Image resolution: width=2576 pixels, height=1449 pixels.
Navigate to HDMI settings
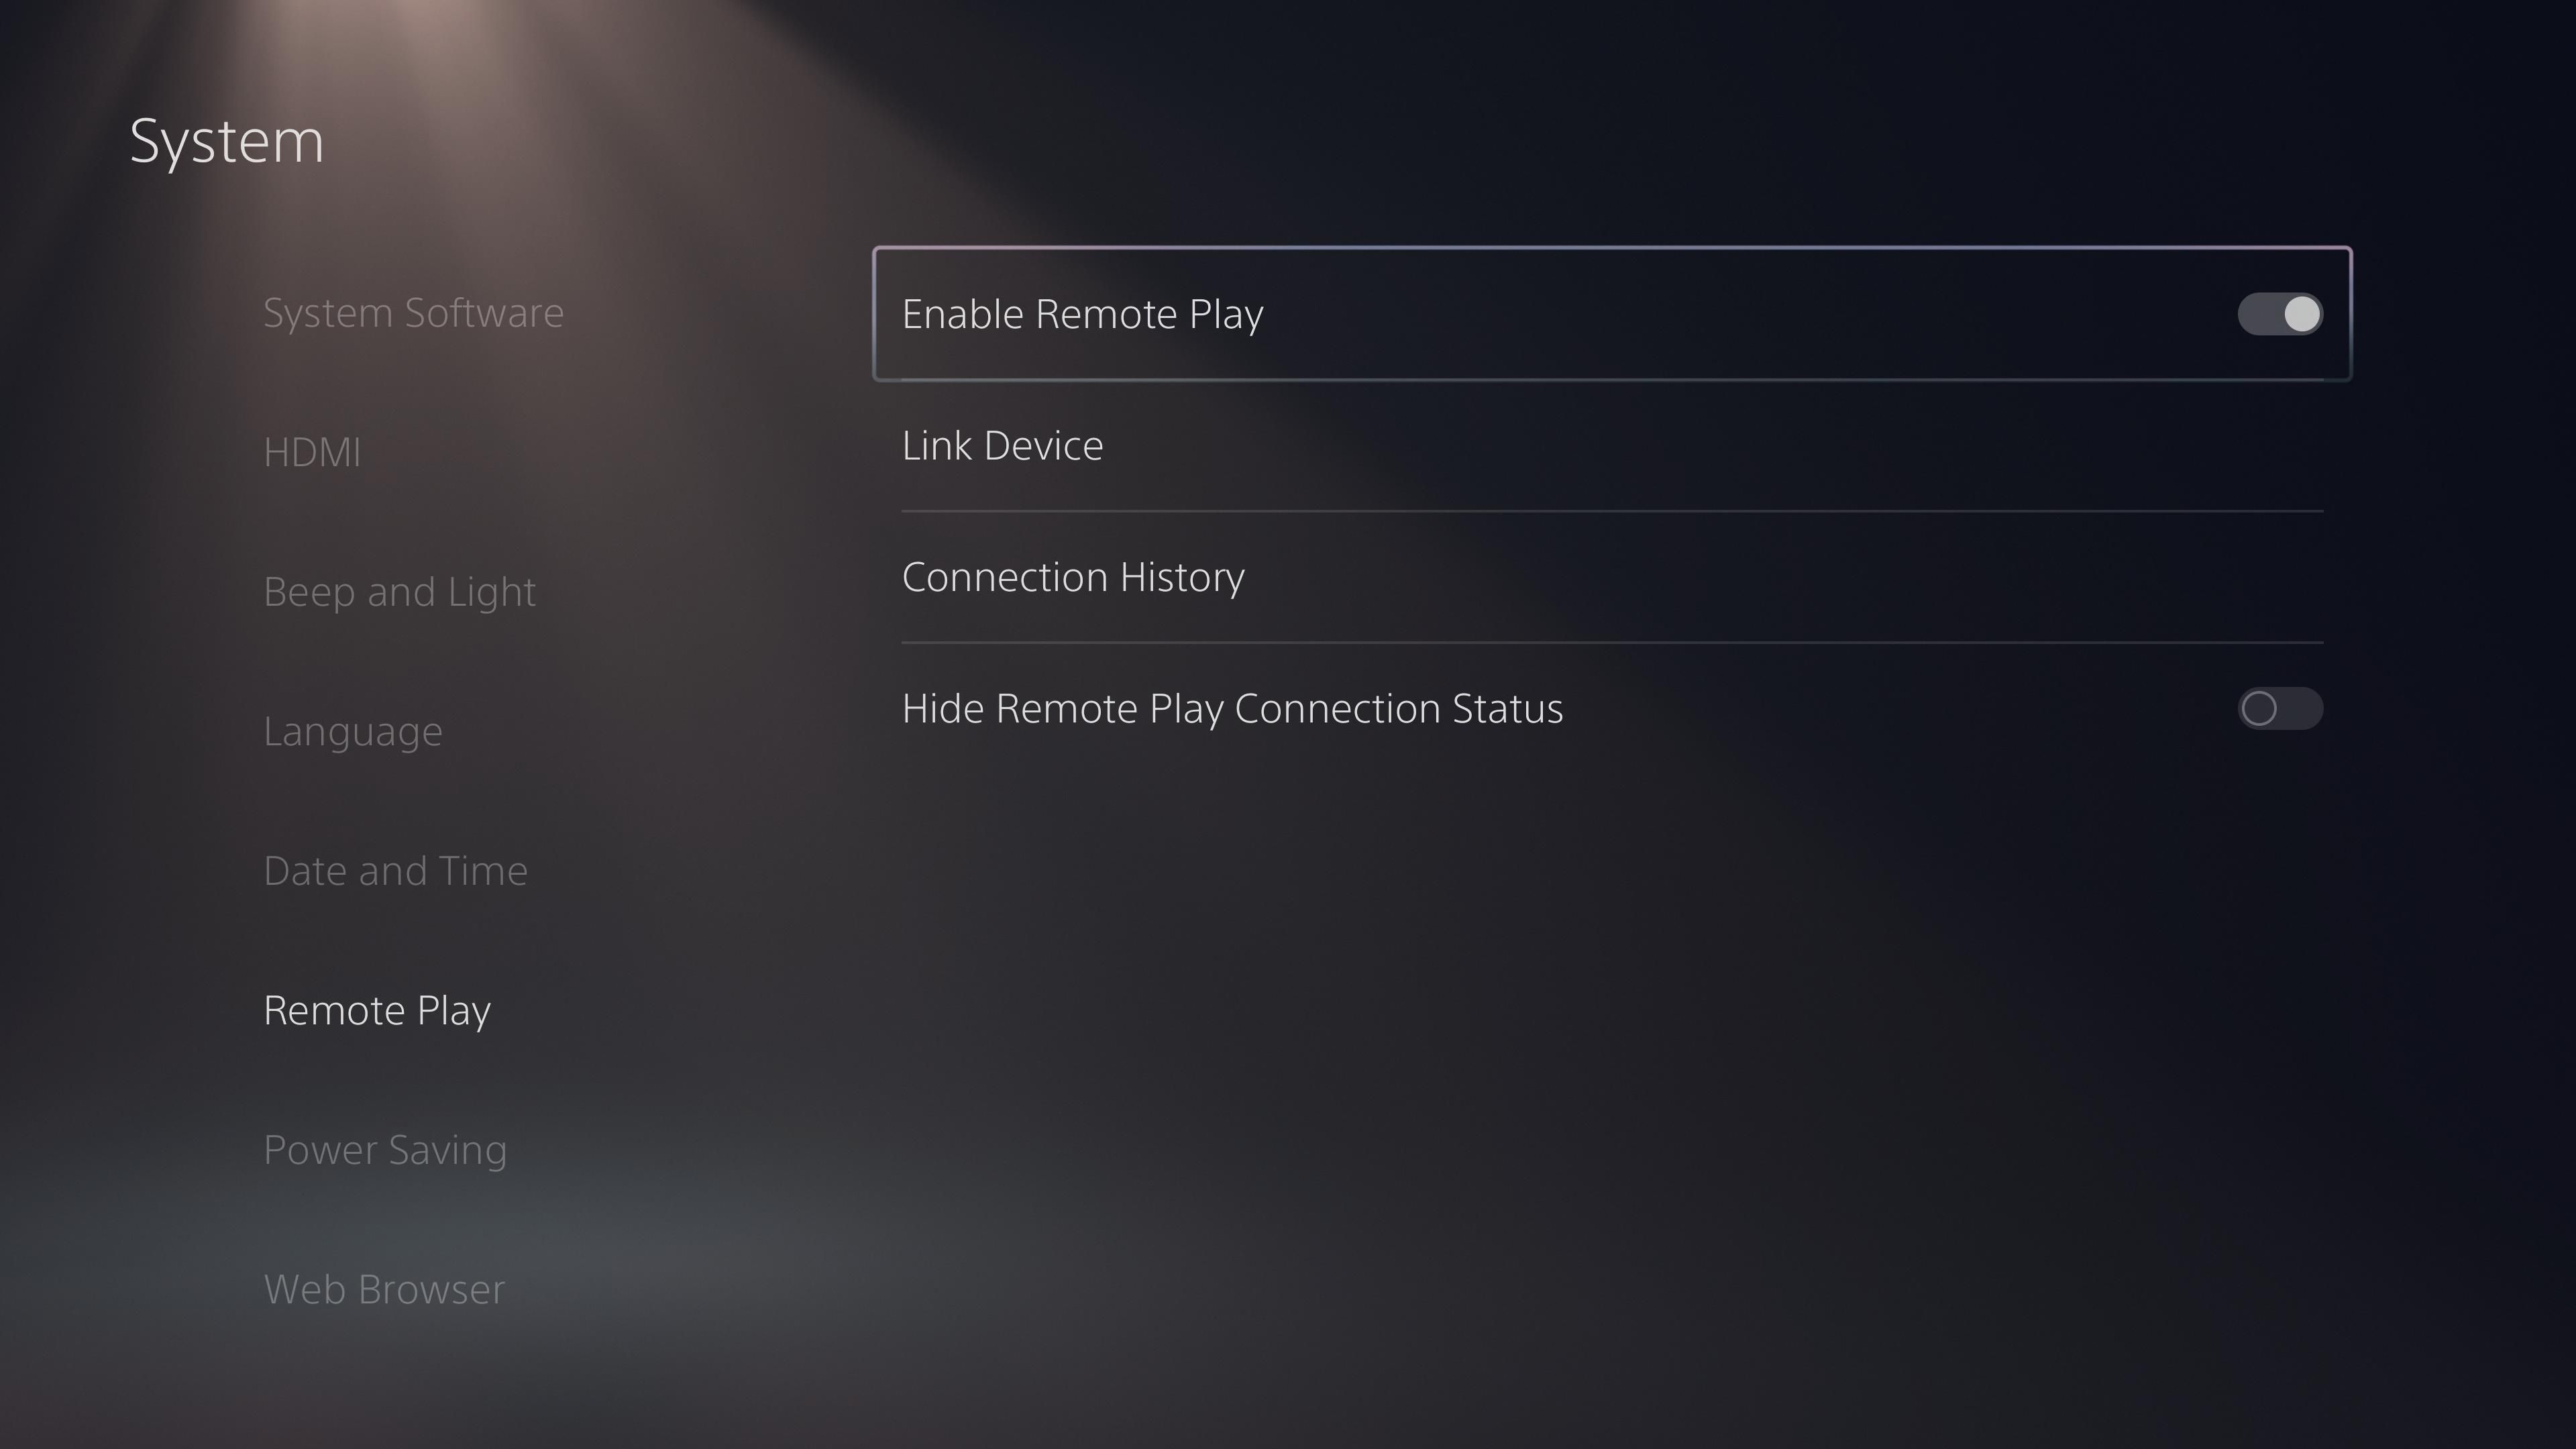click(x=311, y=451)
